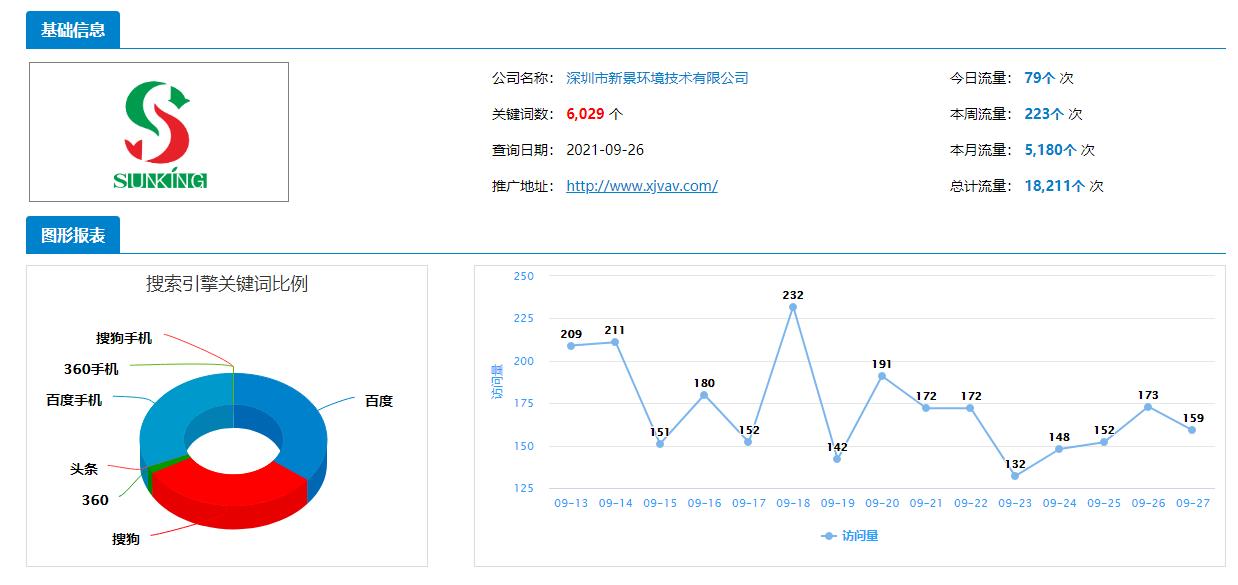Select the 搜狗 segment of the pie chart
1238x585 pixels.
pos(230,485)
